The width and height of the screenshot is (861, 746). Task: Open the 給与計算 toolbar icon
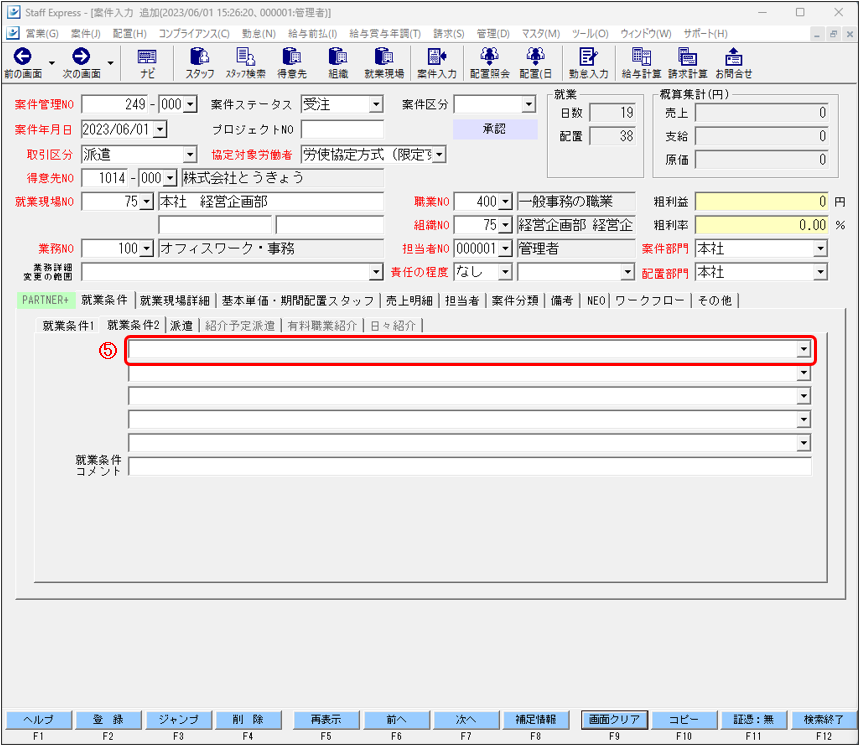[x=641, y=57]
